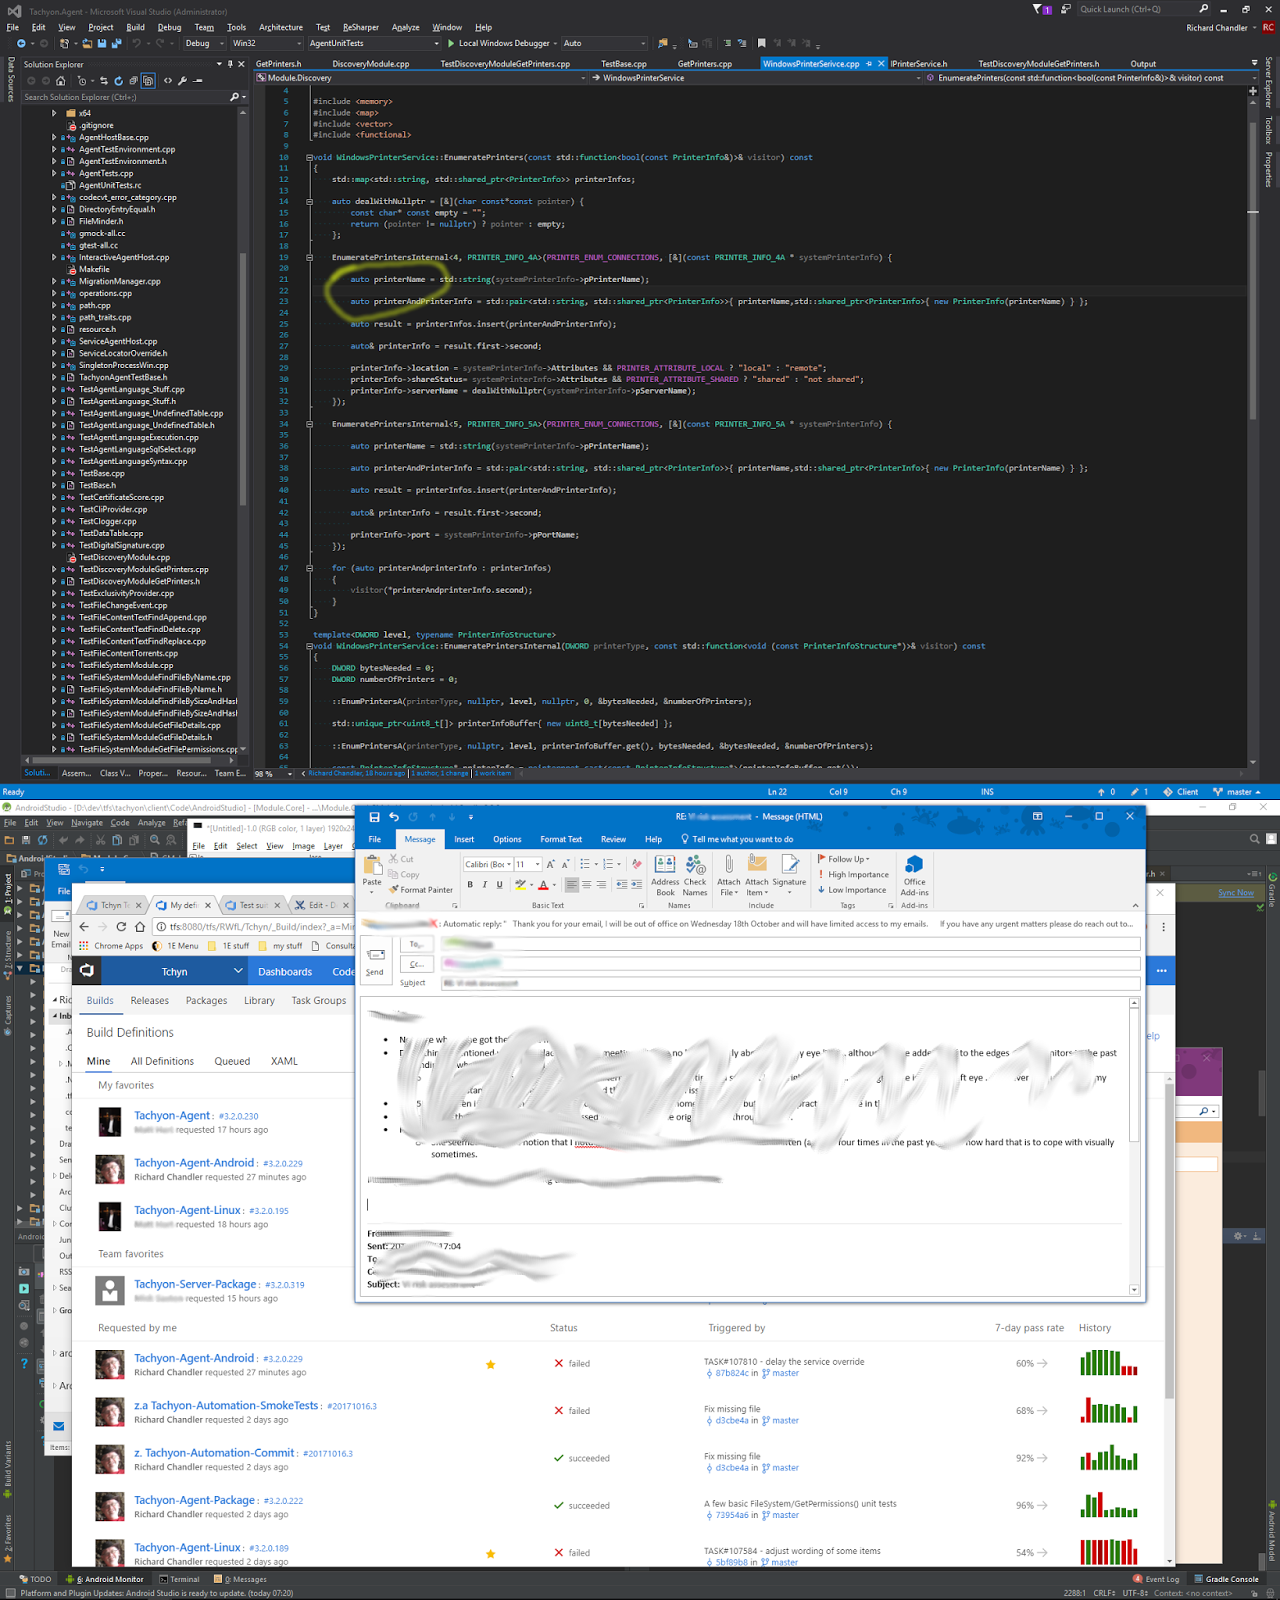Viewport: 1280px width, 1600px height.
Task: Open the Address Book in the message ribbon
Action: [665, 866]
